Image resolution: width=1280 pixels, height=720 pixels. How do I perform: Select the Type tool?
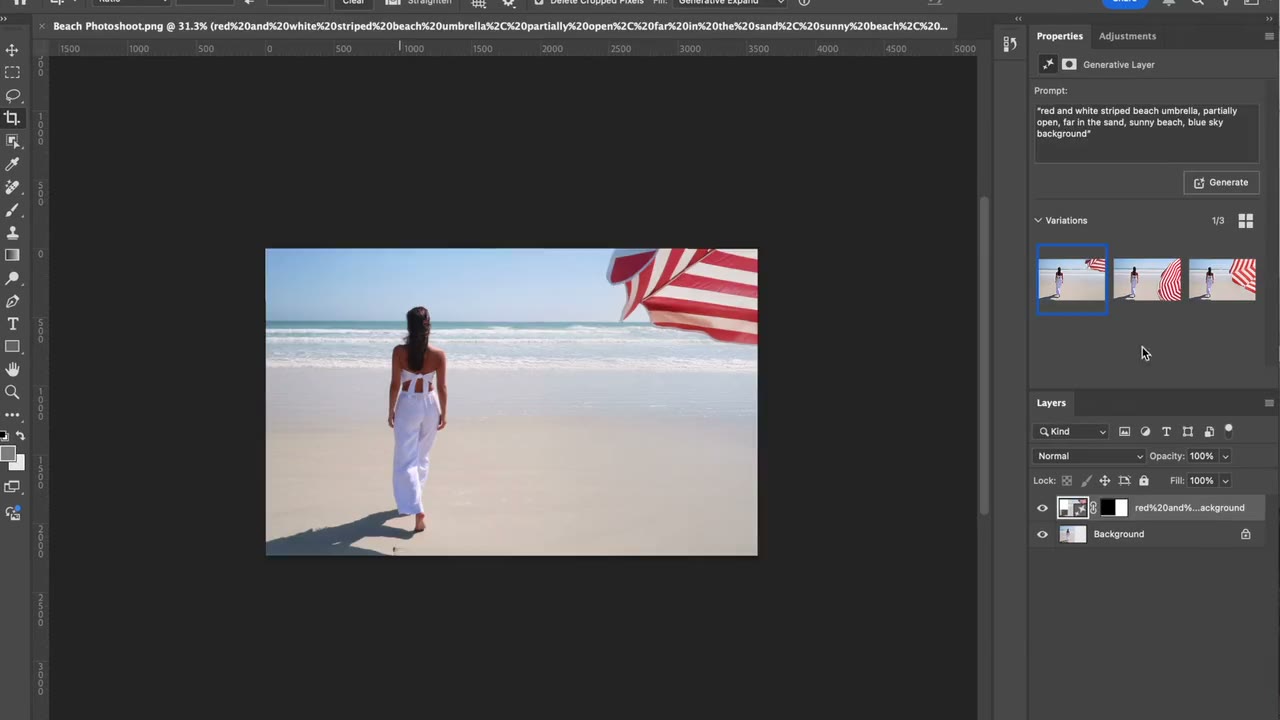click(x=12, y=324)
